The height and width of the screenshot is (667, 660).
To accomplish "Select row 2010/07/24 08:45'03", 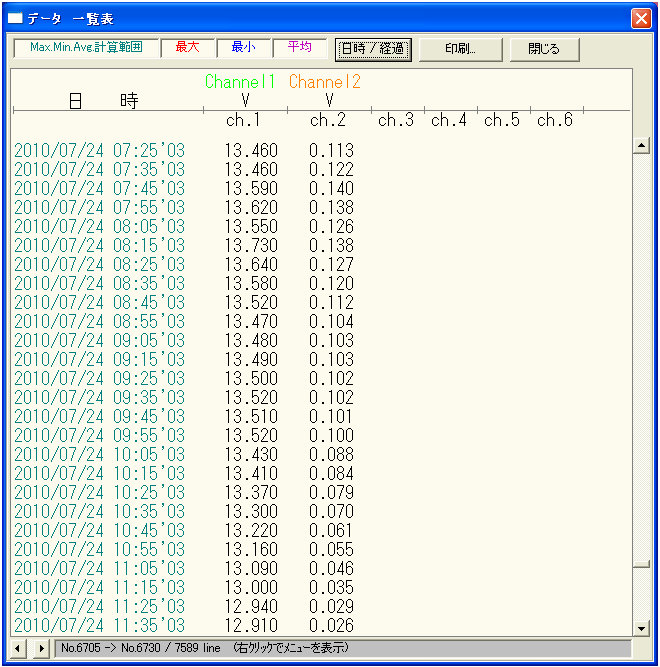I will point(184,302).
